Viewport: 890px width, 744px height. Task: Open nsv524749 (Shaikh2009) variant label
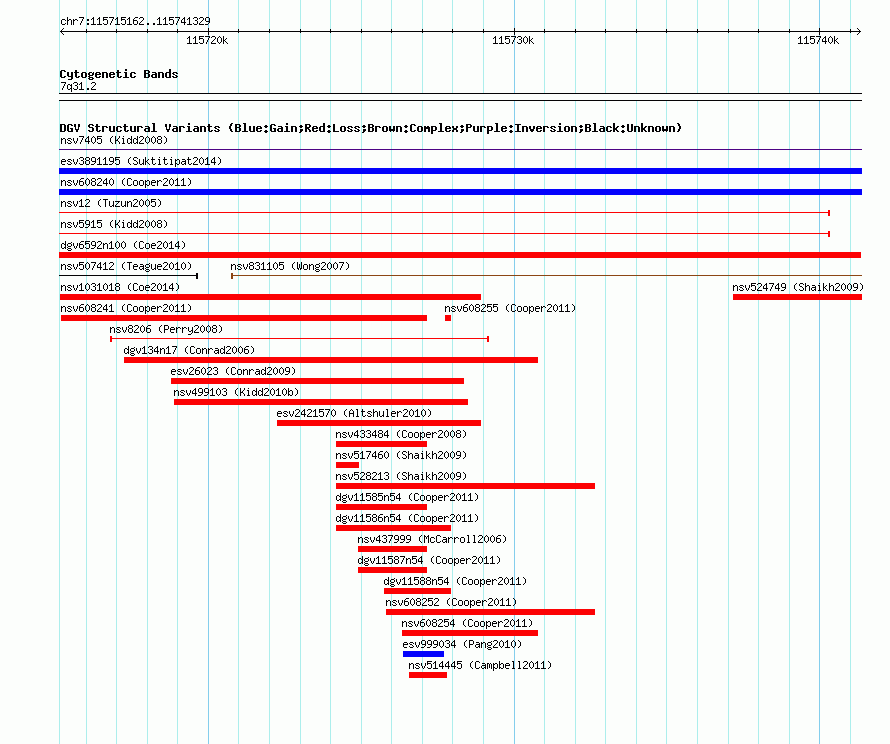tap(798, 287)
